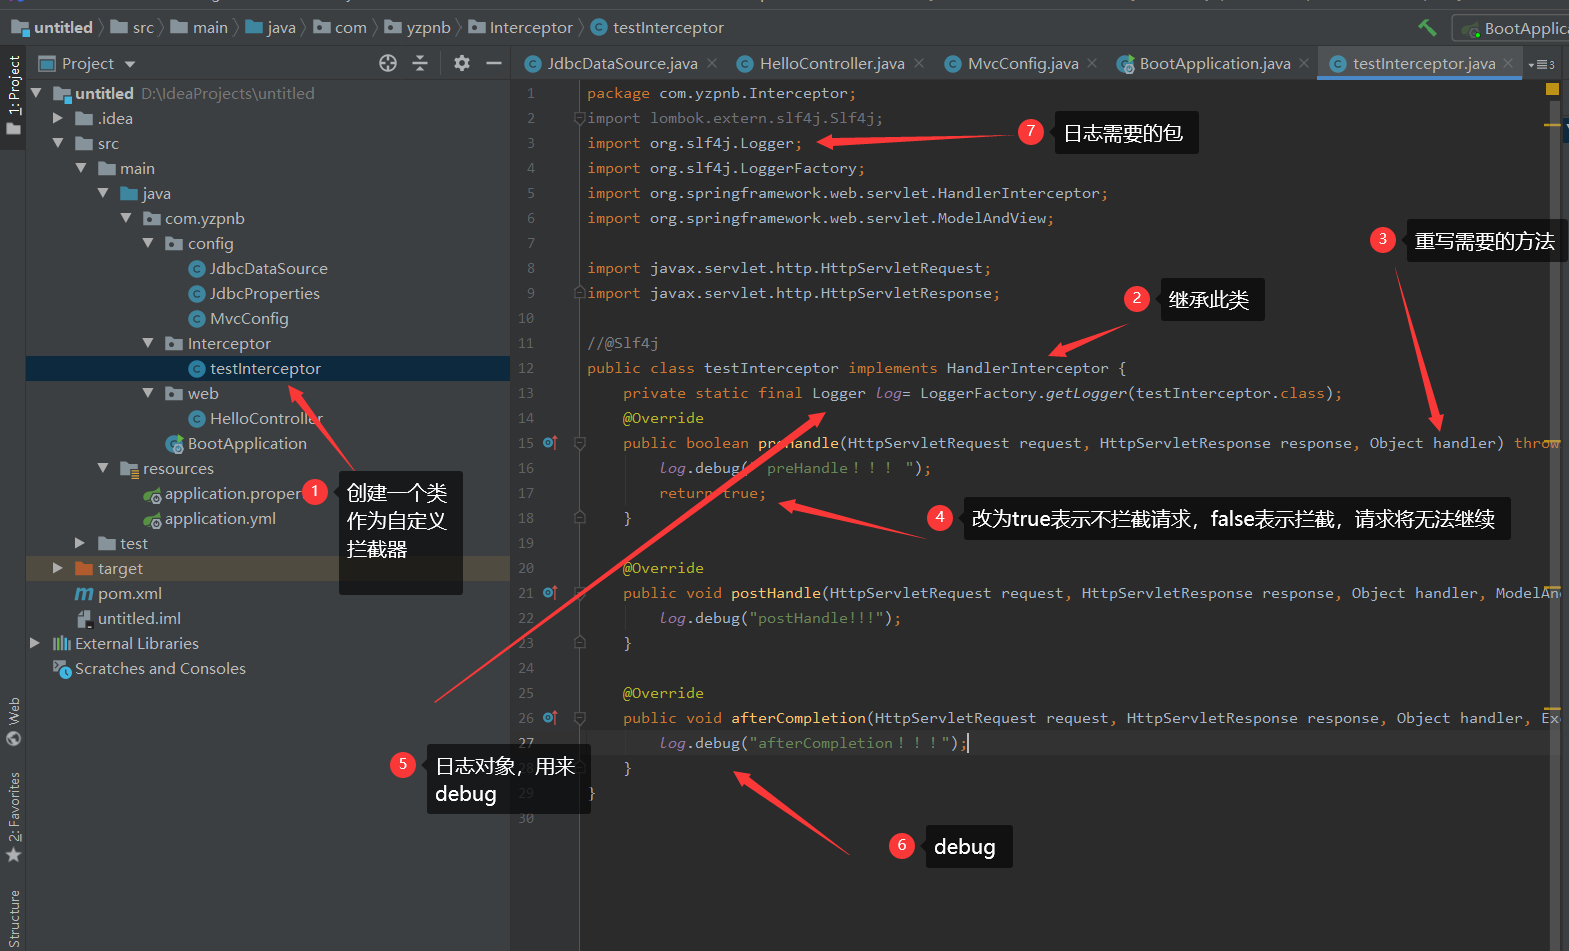Collapse the resources folder
Viewport: 1569px width, 951px height.
click(103, 468)
